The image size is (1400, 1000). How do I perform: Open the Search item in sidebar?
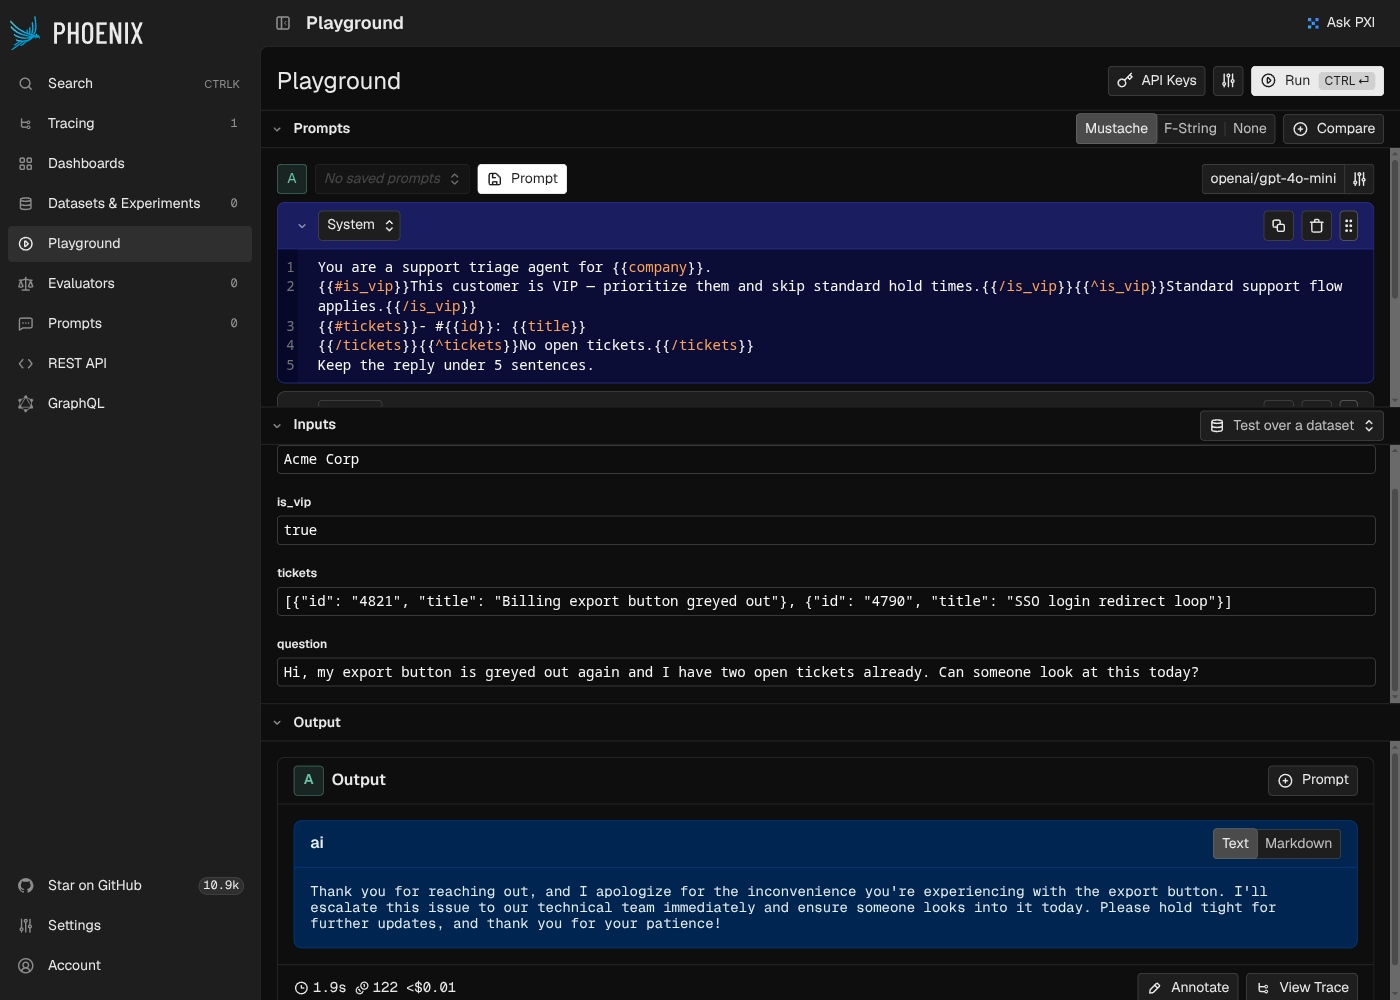coord(130,84)
